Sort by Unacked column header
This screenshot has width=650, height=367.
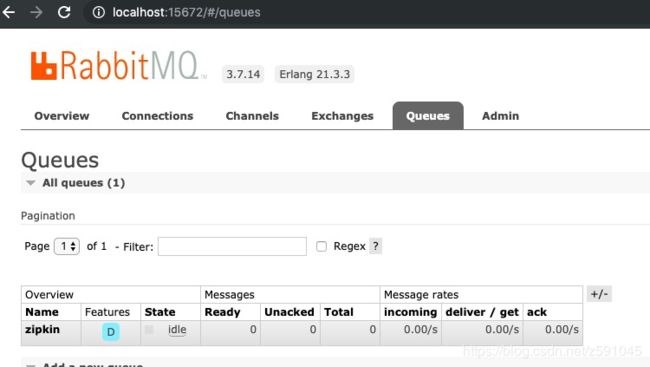[x=289, y=312]
